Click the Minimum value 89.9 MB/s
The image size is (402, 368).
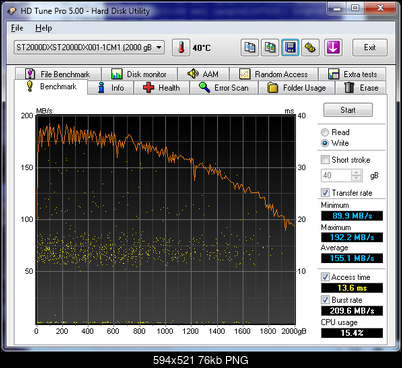click(x=352, y=216)
